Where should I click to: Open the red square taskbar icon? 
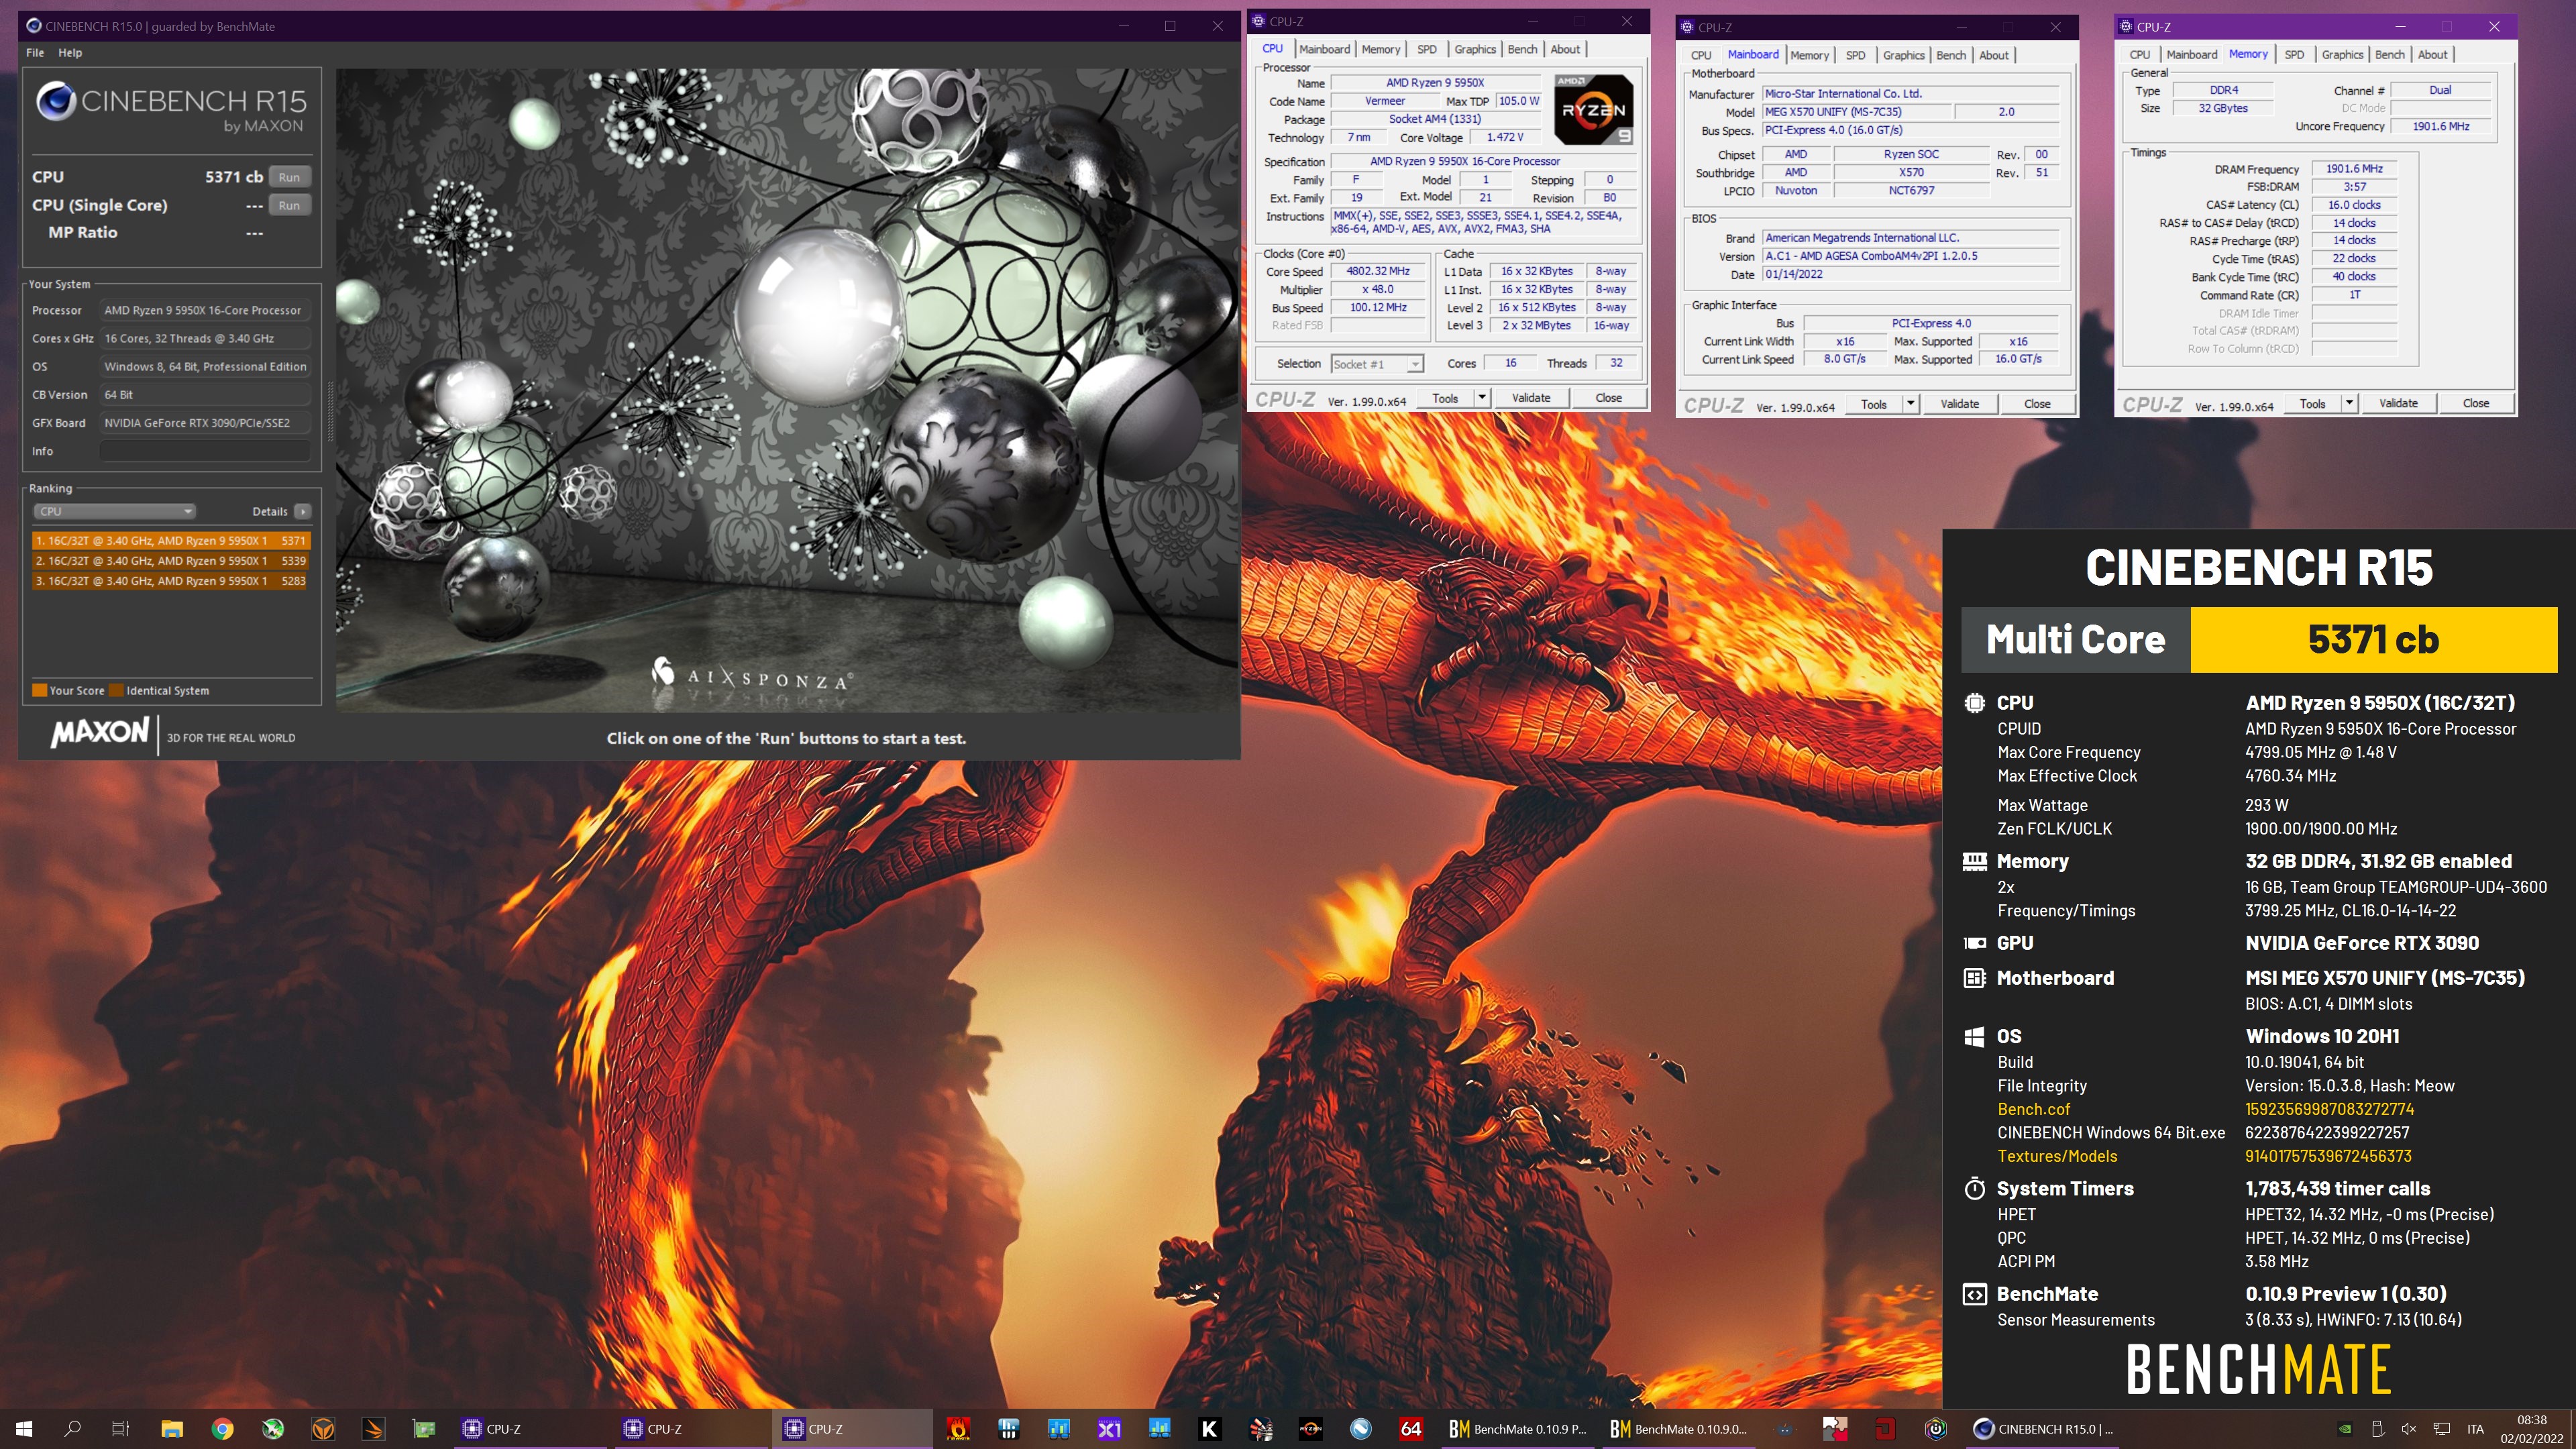point(1885,1428)
